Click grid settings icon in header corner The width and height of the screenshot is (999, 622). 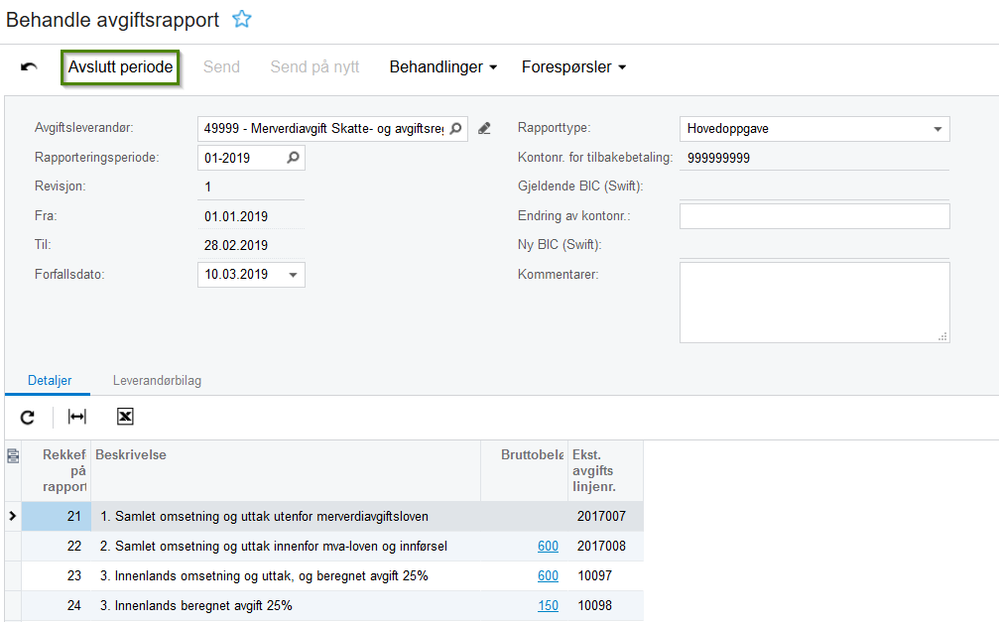12,456
